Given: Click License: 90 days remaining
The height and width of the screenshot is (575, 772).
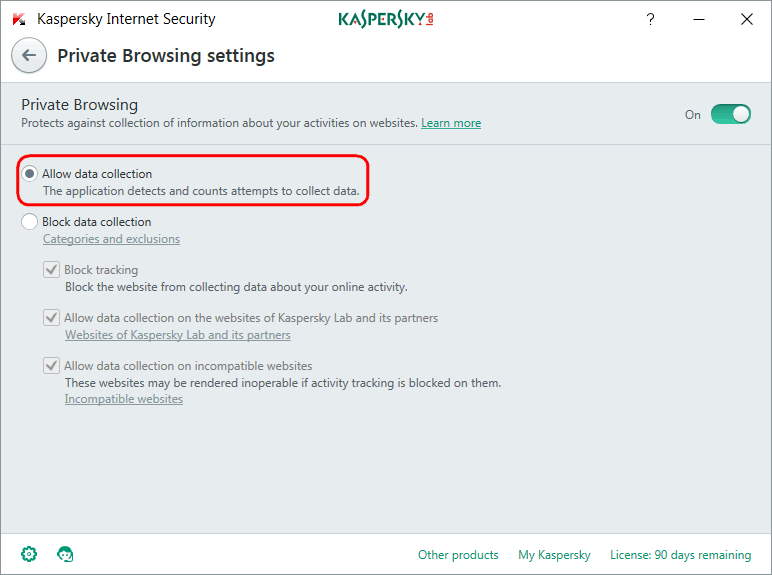Looking at the screenshot, I should (680, 555).
